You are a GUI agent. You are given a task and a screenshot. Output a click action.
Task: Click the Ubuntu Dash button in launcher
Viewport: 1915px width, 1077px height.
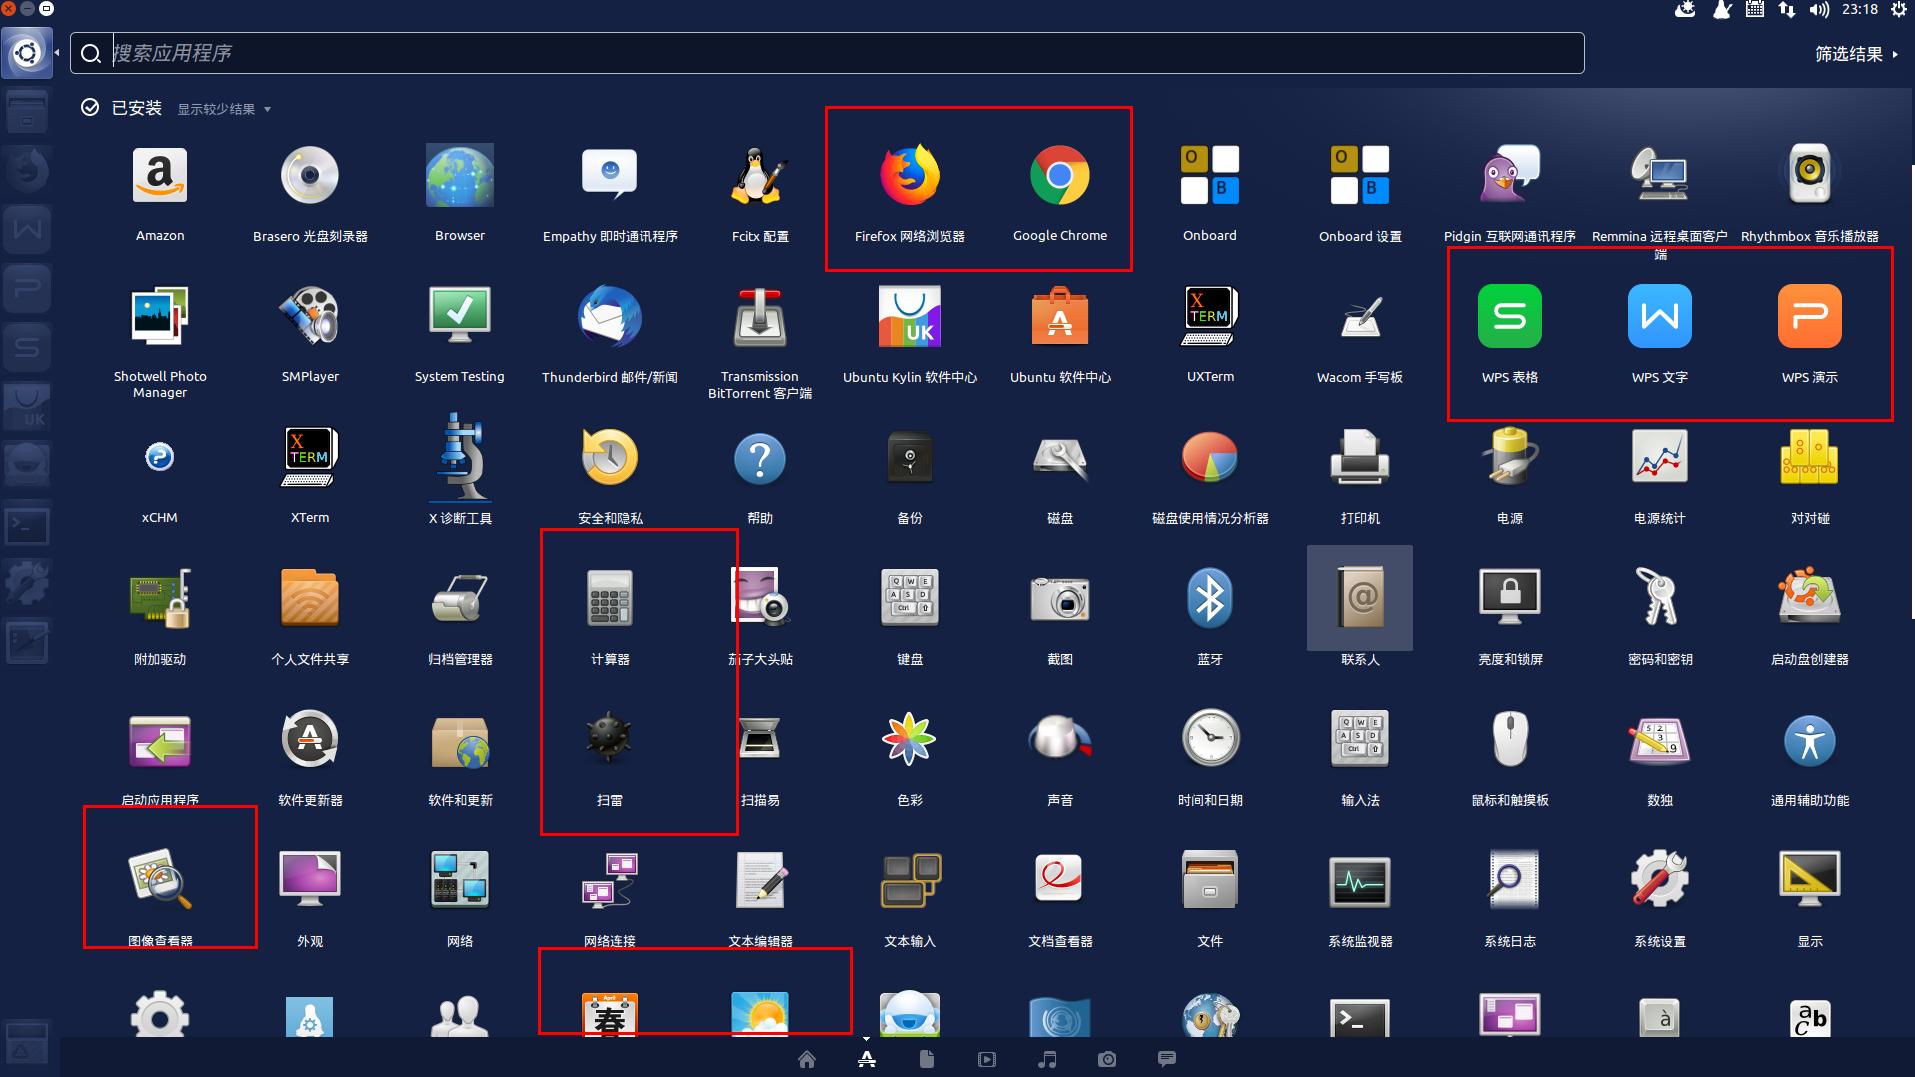point(27,52)
